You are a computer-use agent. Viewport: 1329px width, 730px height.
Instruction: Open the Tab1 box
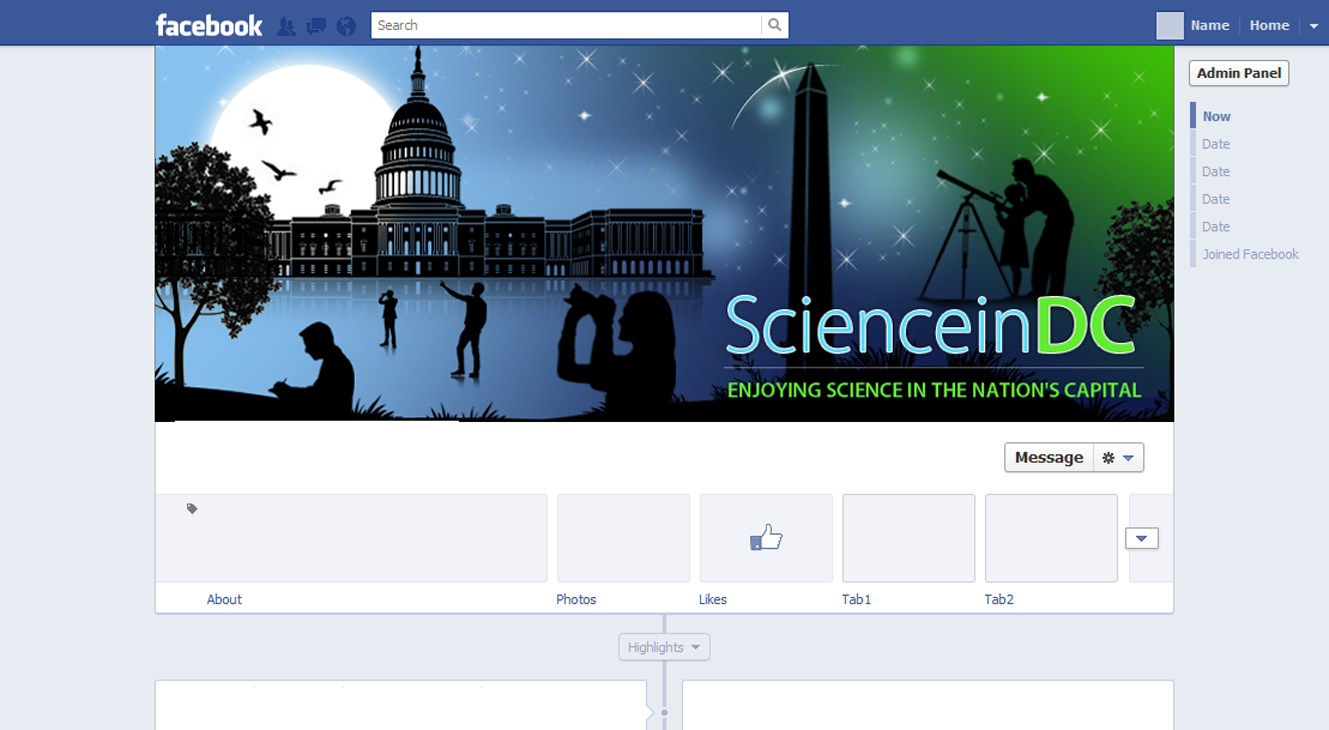tap(908, 538)
